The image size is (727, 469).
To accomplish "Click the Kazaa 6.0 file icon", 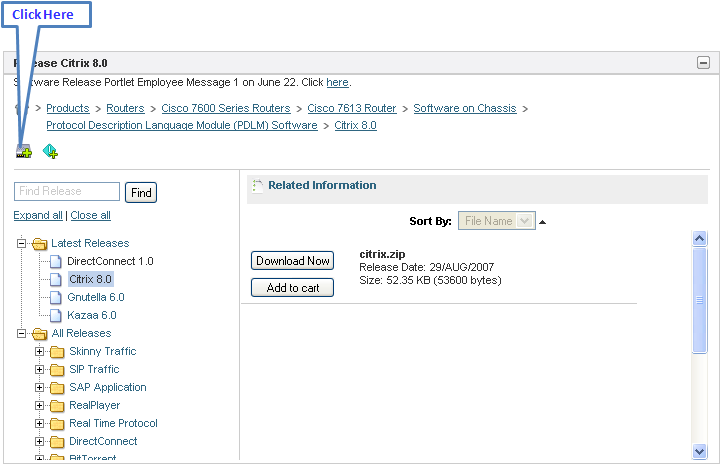I will tap(56, 316).
